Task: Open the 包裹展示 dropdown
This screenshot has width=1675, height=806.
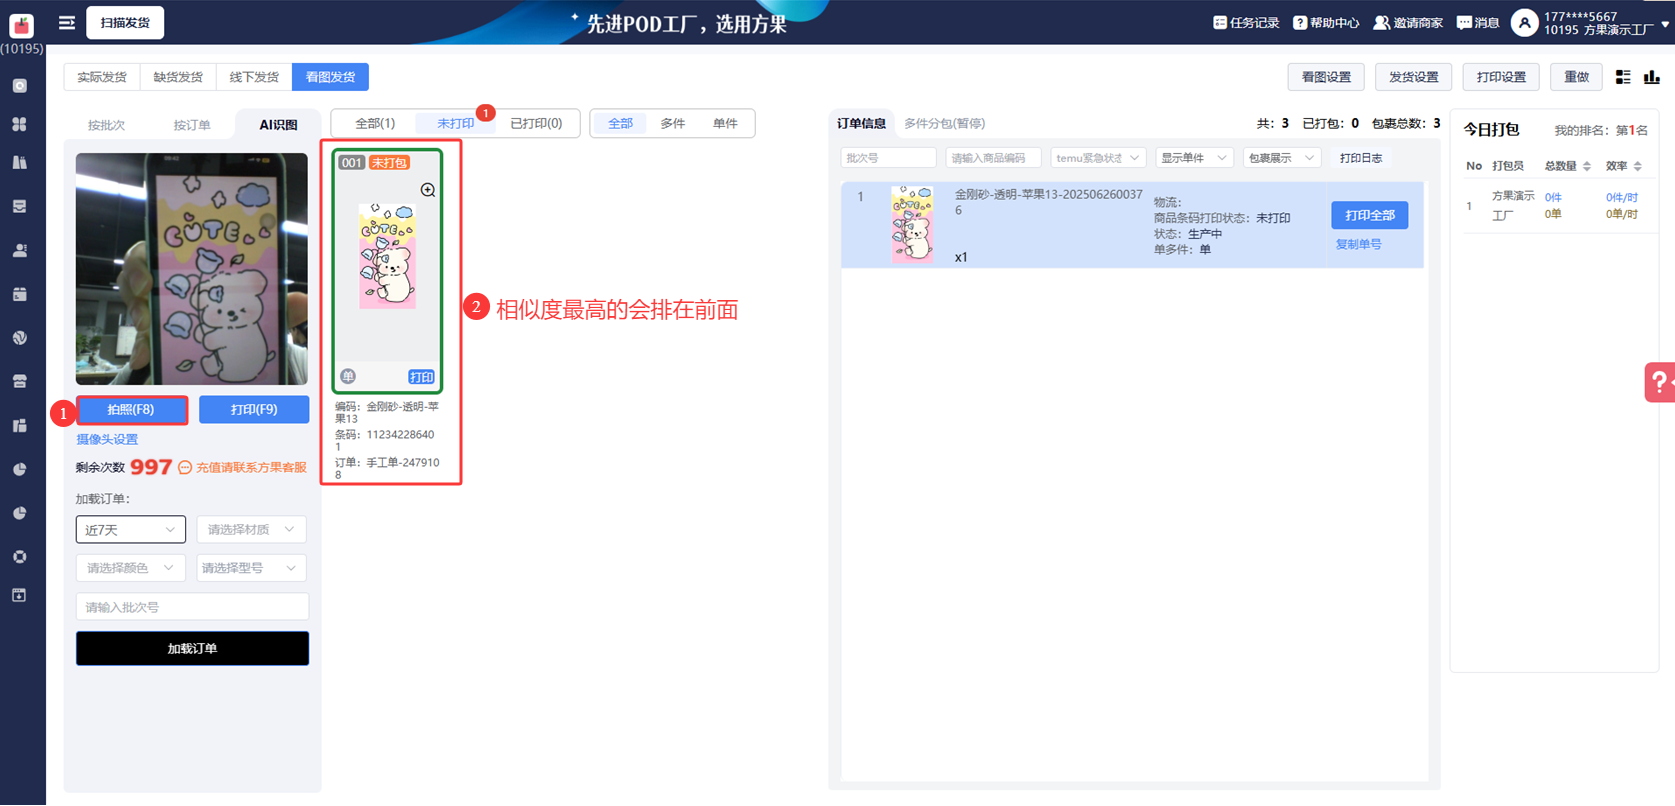Action: click(x=1282, y=158)
